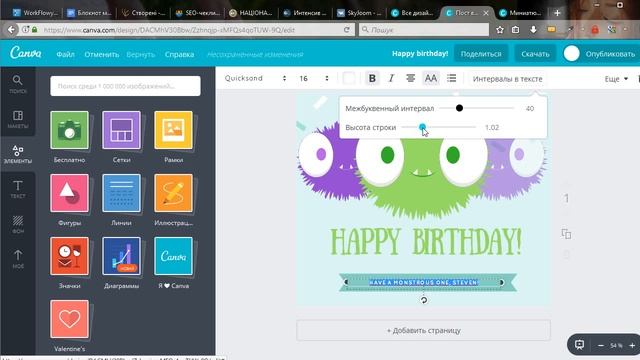Image resolution: width=640 pixels, height=360 pixels.
Task: Click the zoom out minus button
Action: pyautogui.click(x=600, y=346)
